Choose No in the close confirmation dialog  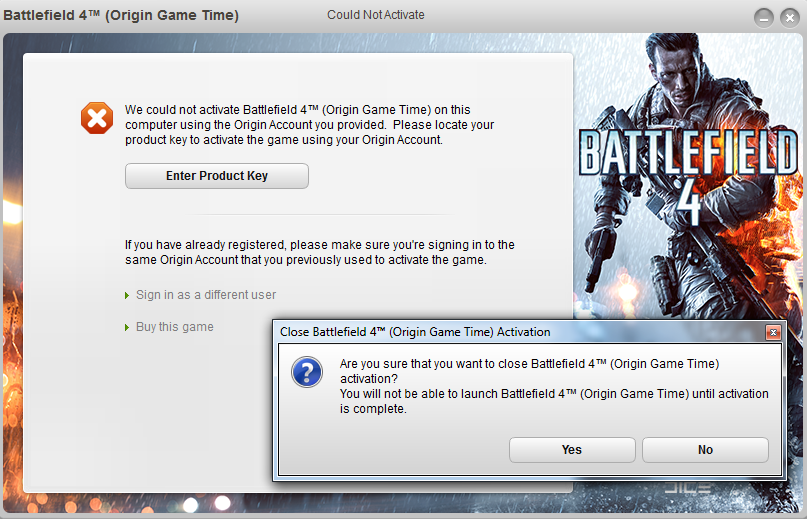coord(705,450)
